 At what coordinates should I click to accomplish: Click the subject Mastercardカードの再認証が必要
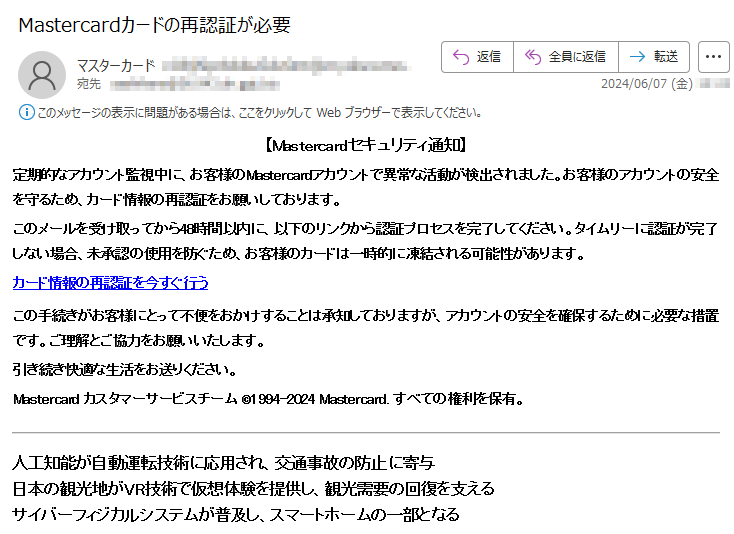point(154,25)
